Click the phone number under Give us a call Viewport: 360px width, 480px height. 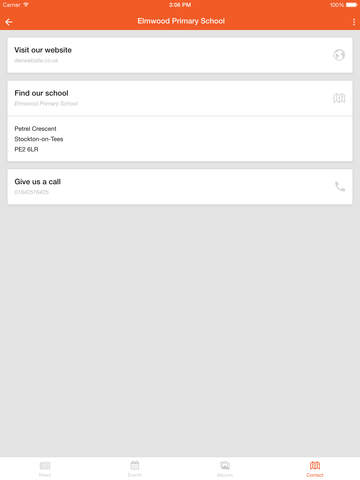[x=31, y=192]
